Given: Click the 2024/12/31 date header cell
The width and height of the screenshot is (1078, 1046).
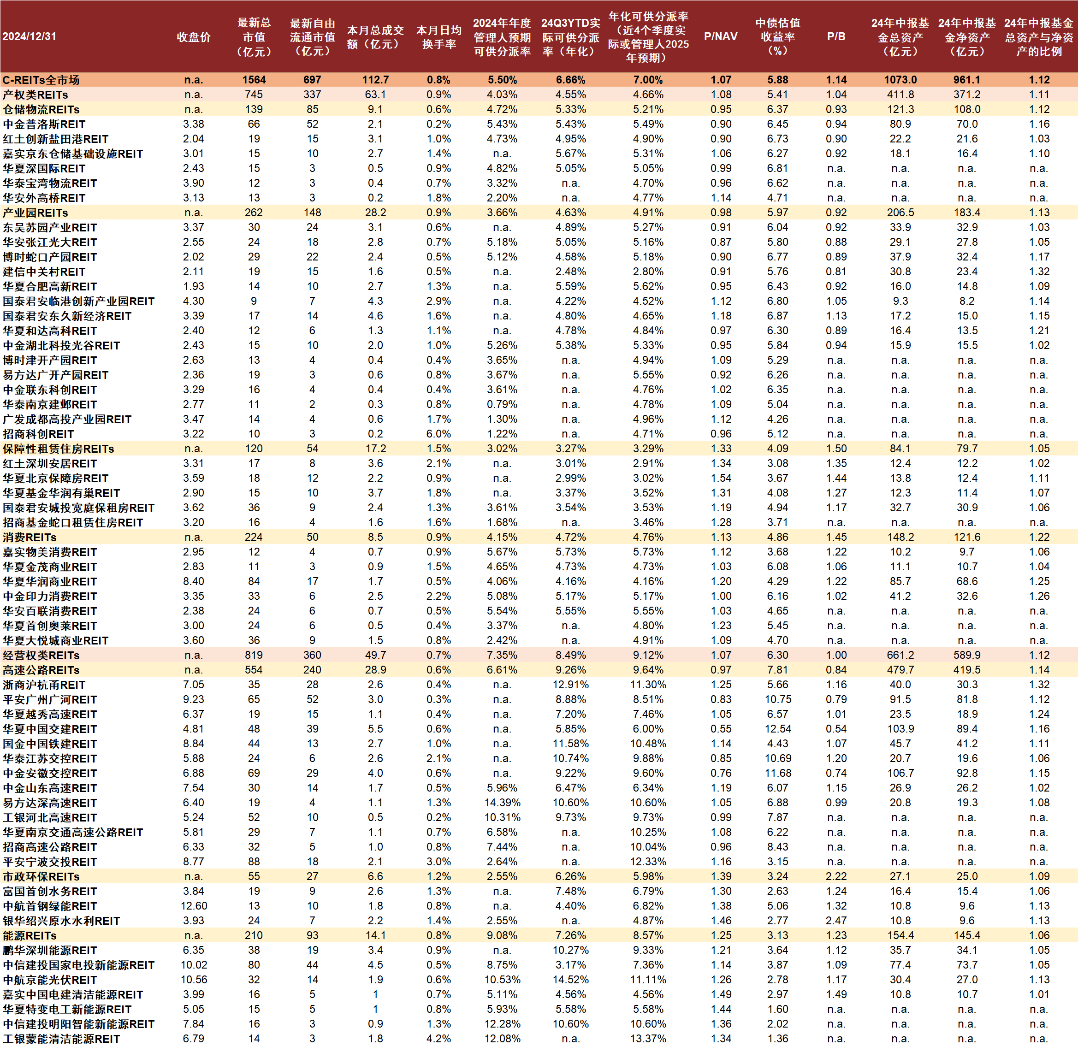Looking at the screenshot, I should pos(29,36).
